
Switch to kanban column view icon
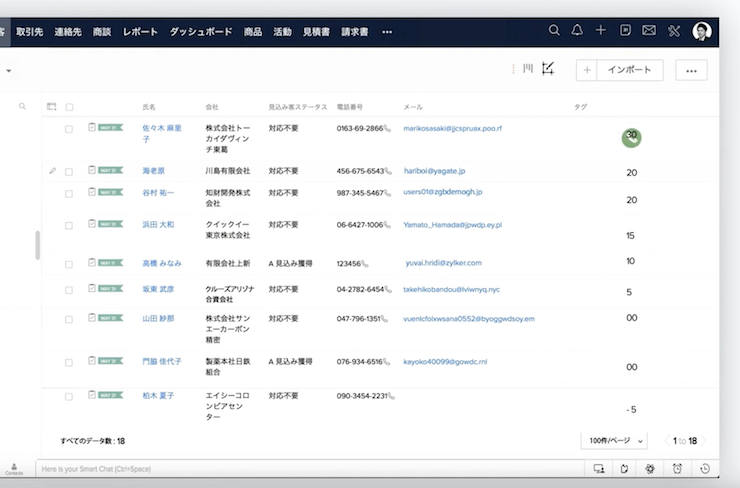pos(528,69)
